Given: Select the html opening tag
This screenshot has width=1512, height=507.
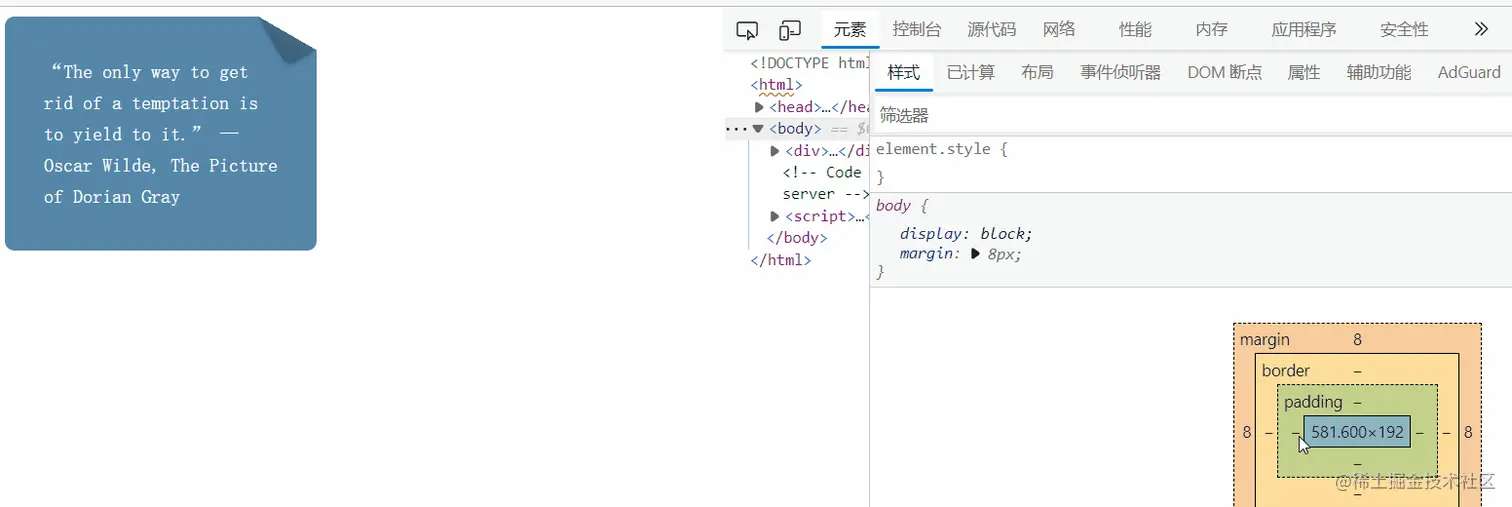Looking at the screenshot, I should (777, 85).
